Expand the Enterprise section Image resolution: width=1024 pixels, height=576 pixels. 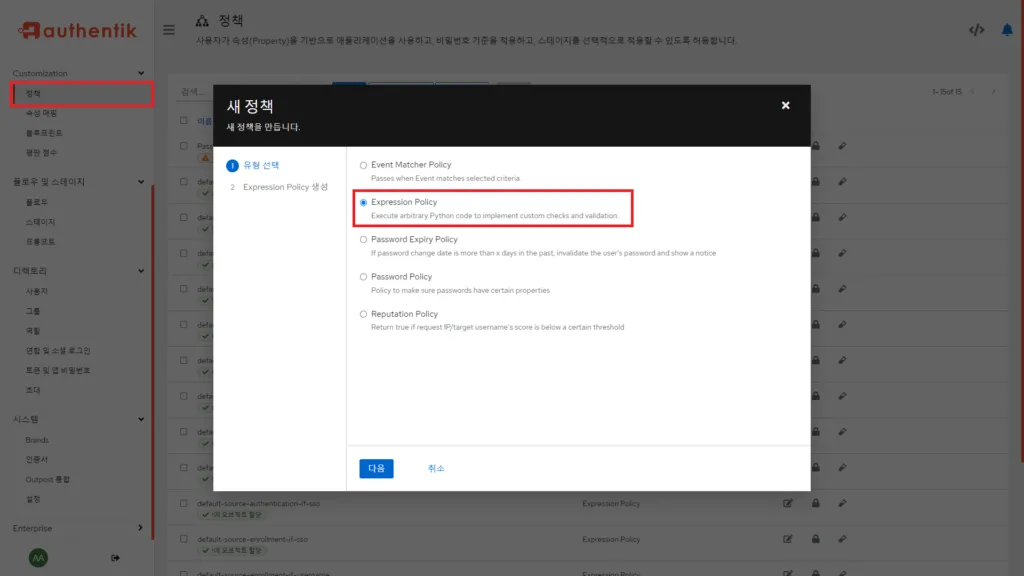[139, 528]
